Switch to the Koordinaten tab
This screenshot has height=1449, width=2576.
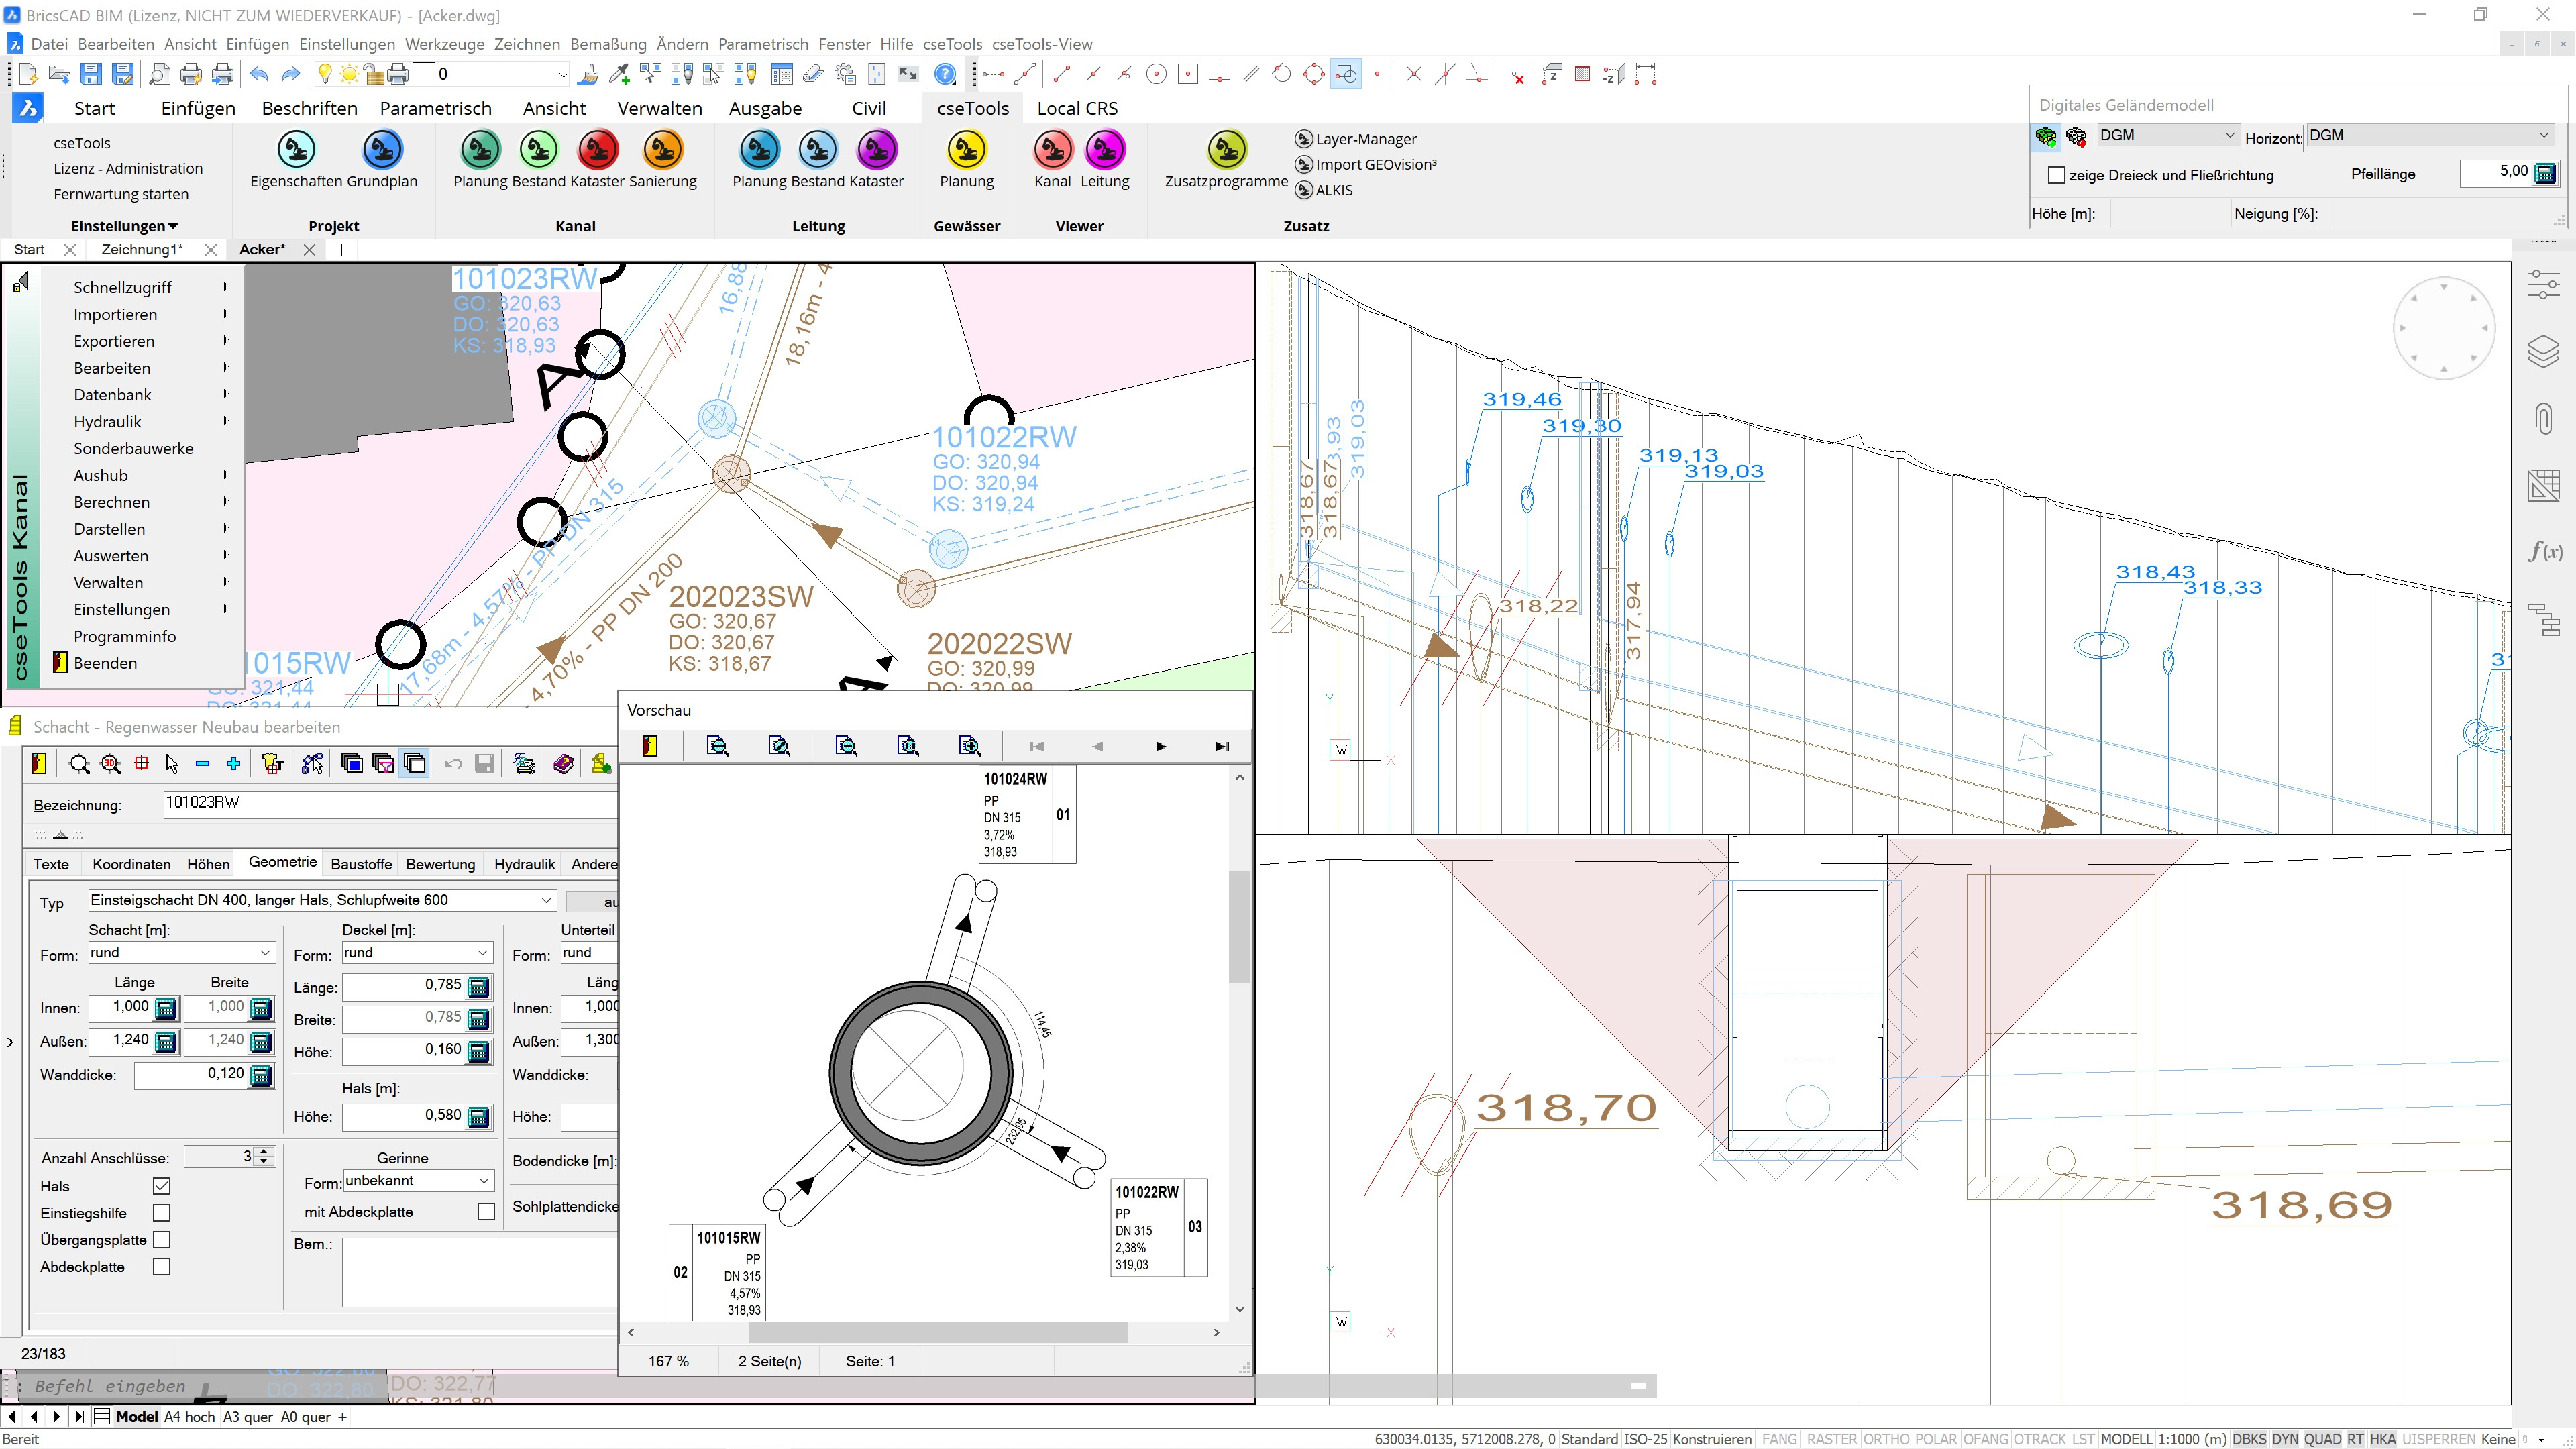[131, 865]
